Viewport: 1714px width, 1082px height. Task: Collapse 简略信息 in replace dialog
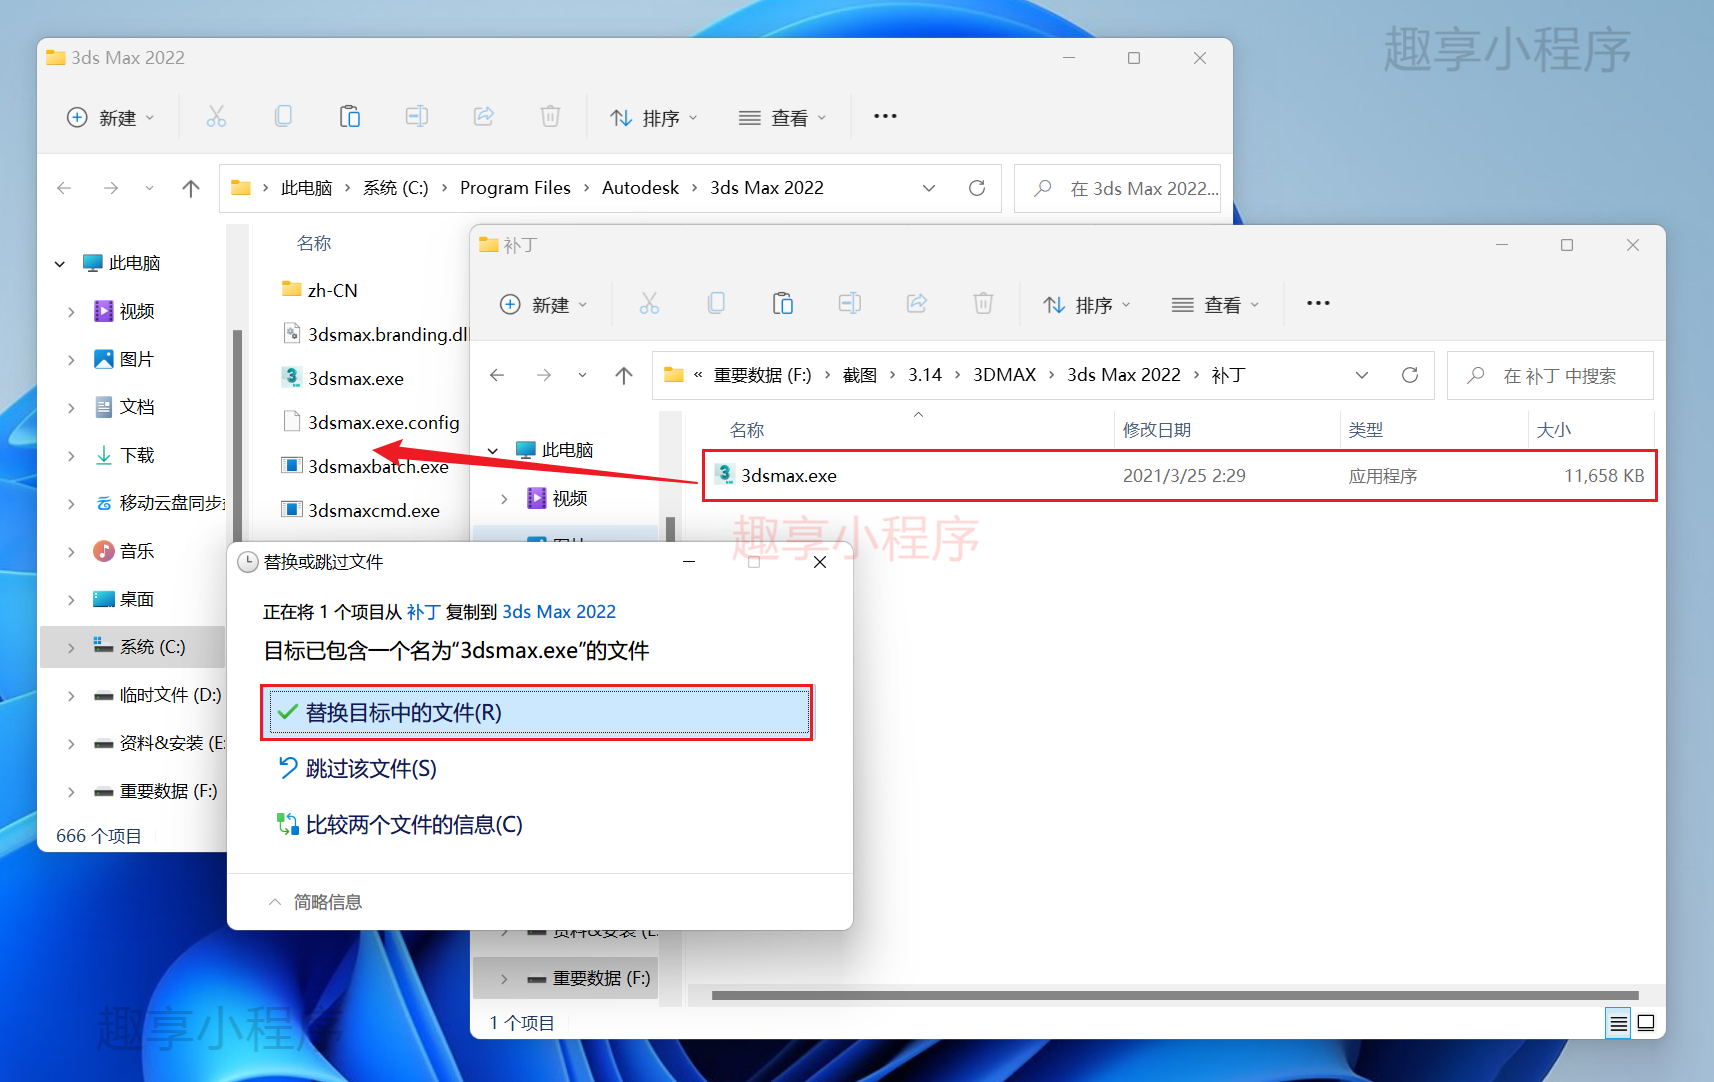[x=315, y=902]
